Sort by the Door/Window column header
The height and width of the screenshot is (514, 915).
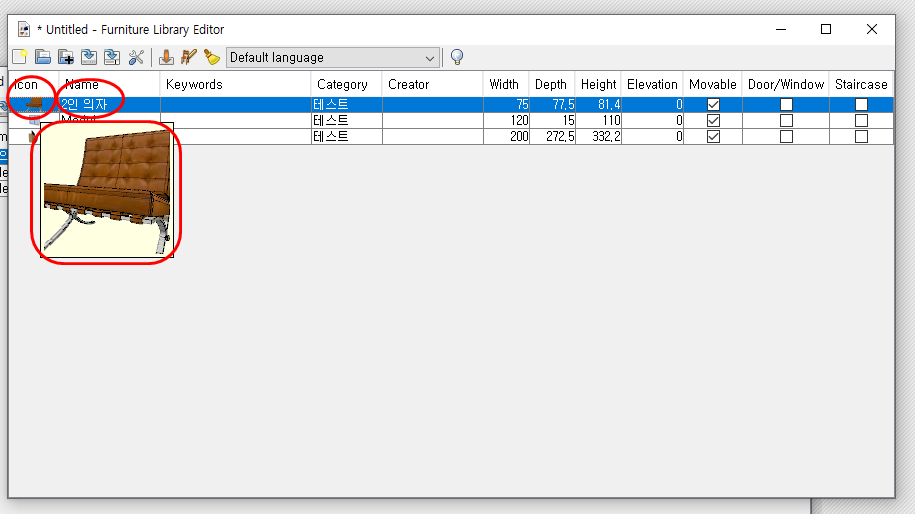786,85
